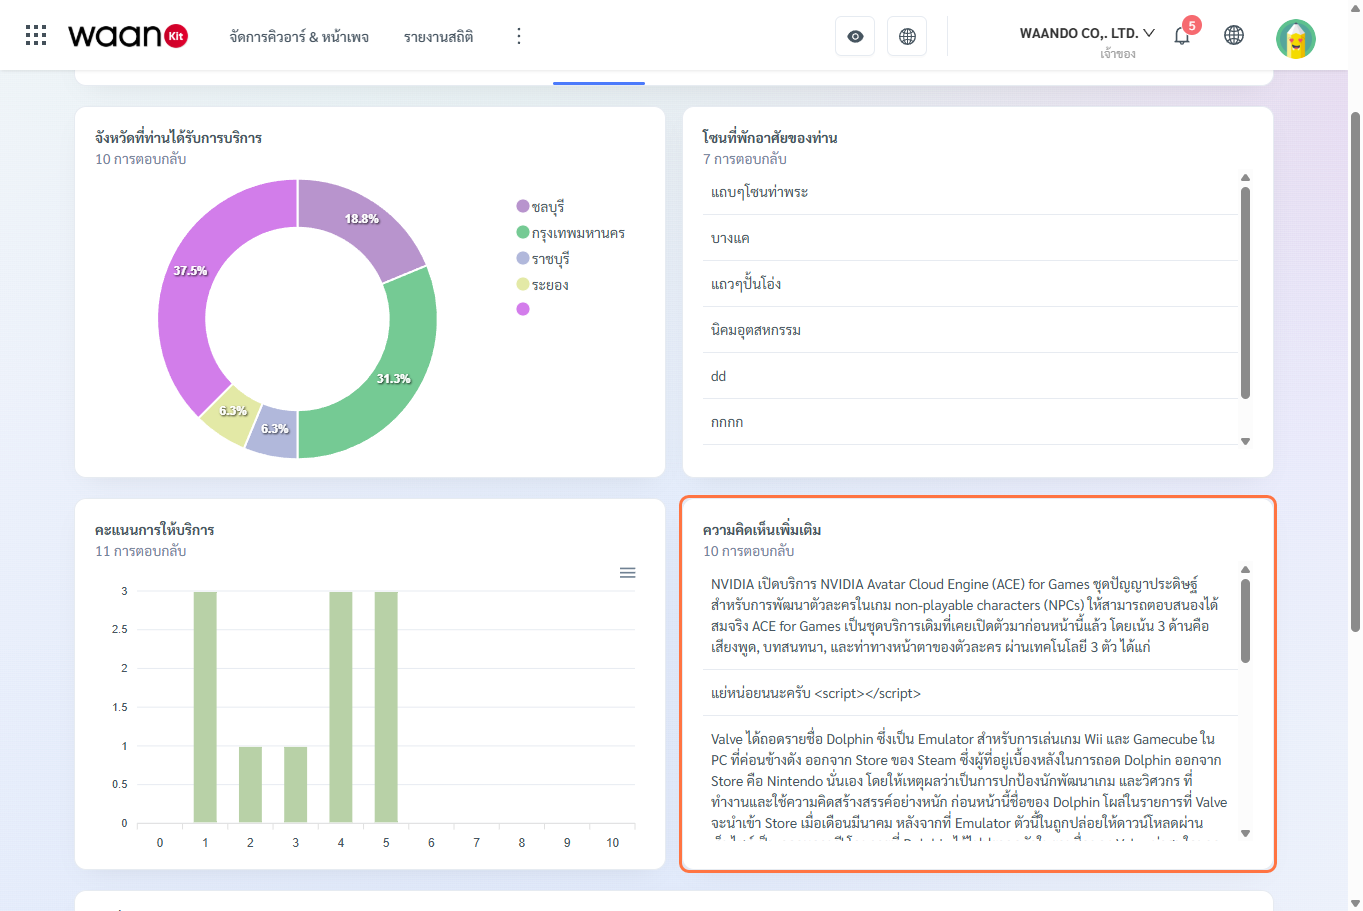Image resolution: width=1363 pixels, height=911 pixels.
Task: Click the Valve Dolphin Emulator comment
Action: click(x=970, y=780)
